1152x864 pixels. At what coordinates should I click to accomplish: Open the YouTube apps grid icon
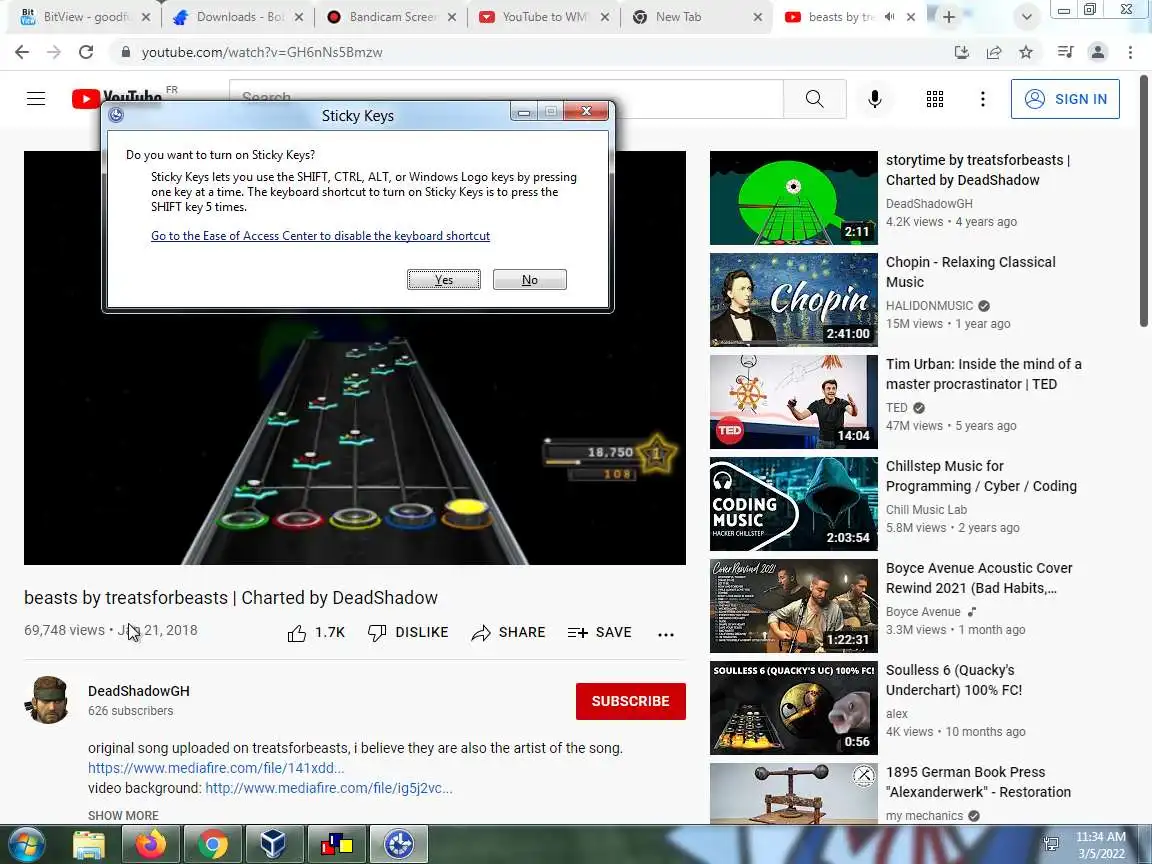pos(935,98)
